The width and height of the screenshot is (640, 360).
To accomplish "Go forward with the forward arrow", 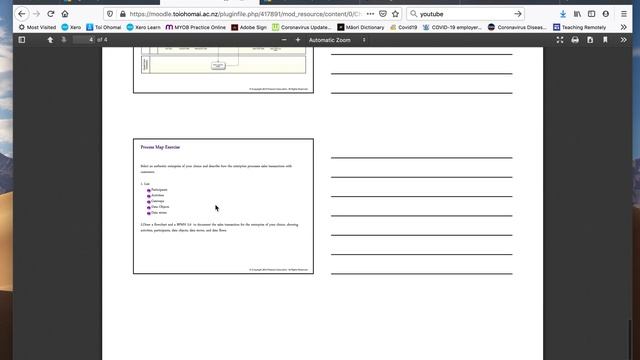I will tap(36, 14).
